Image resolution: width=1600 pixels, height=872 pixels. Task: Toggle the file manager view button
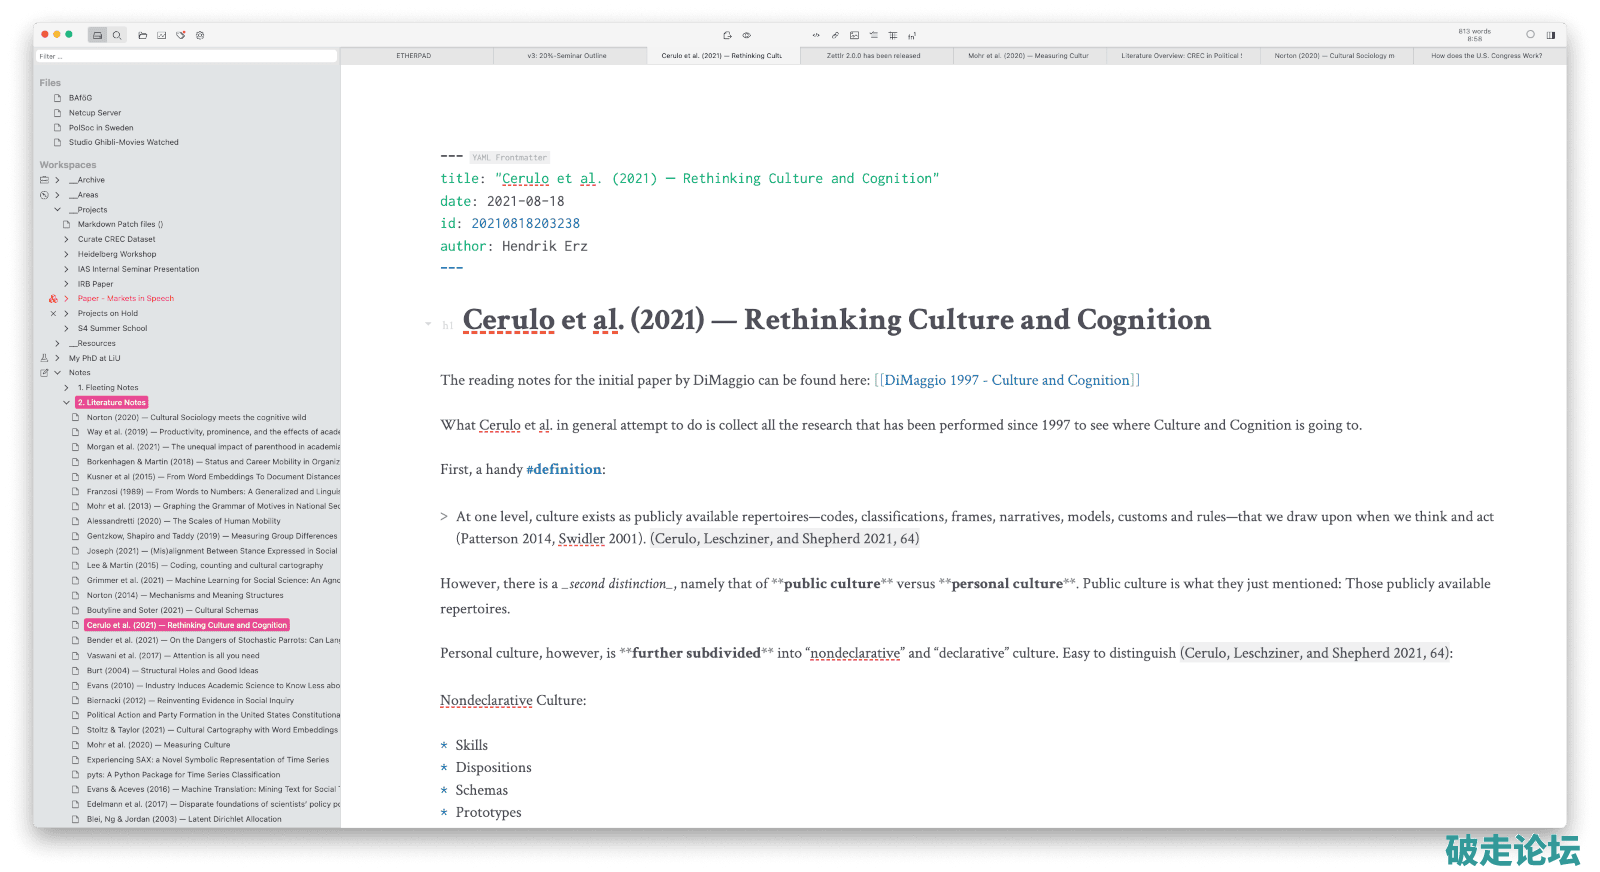tap(97, 35)
